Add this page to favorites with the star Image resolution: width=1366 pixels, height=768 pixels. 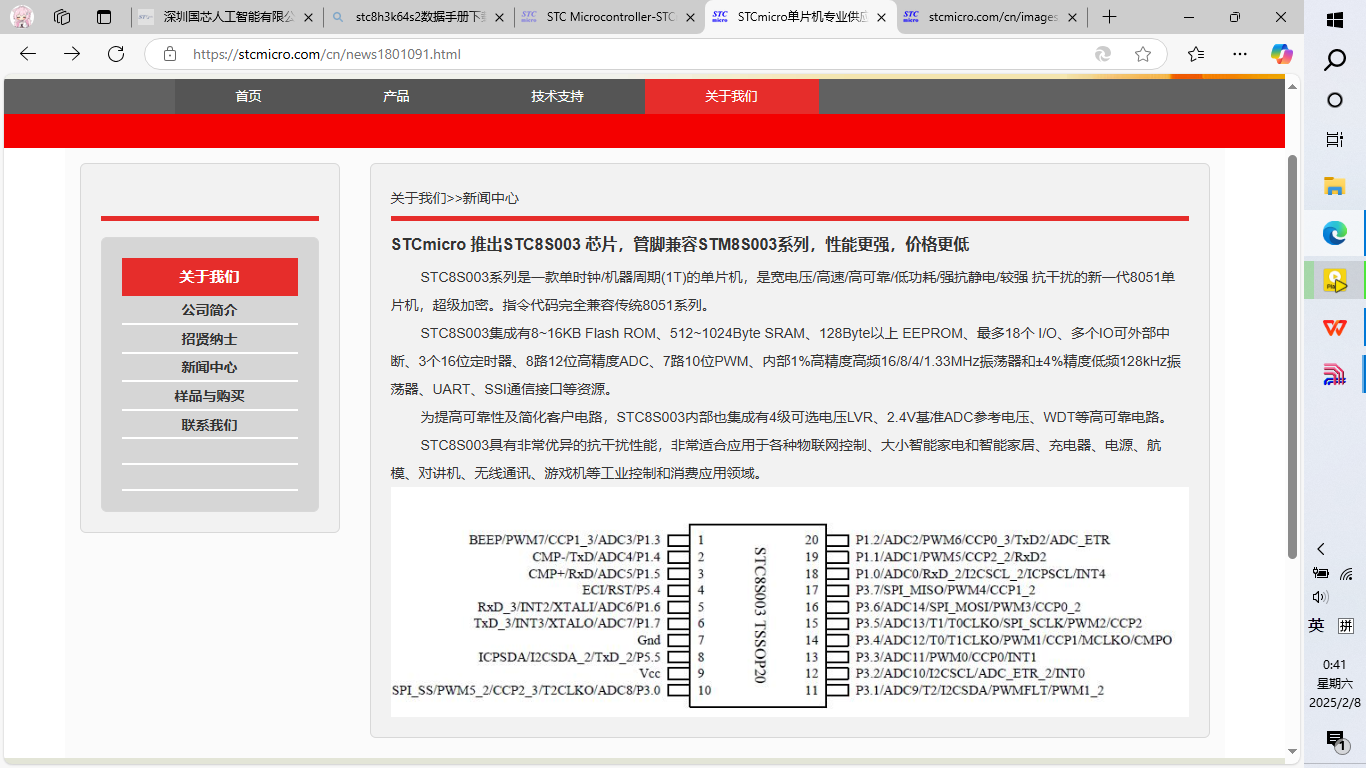[x=1143, y=54]
